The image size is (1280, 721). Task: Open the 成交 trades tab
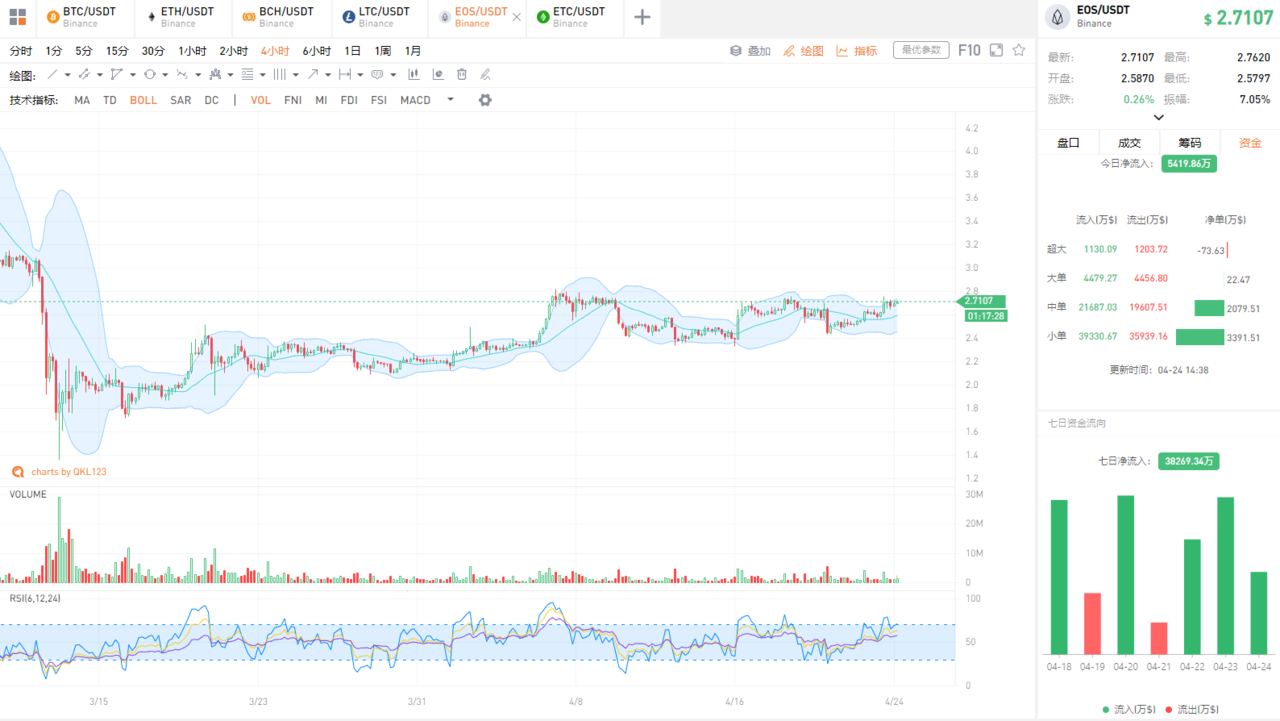[1129, 143]
